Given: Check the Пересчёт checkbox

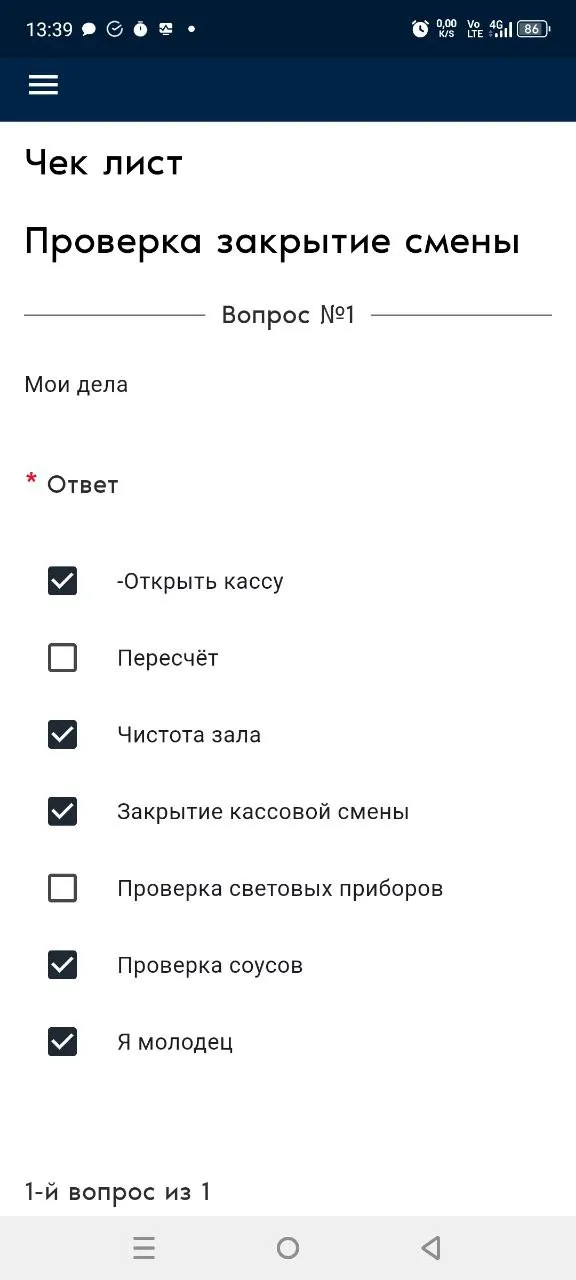Looking at the screenshot, I should tap(62, 658).
